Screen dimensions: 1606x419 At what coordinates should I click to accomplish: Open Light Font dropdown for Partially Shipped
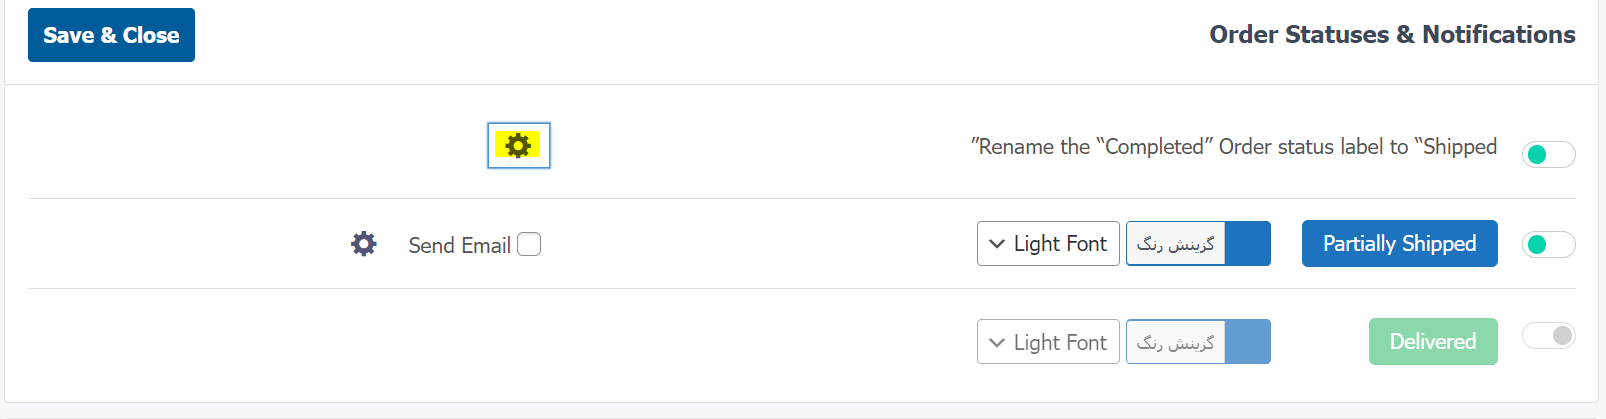click(x=1048, y=243)
